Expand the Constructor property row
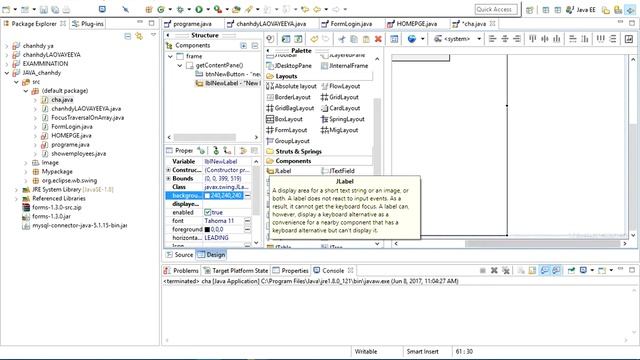This screenshot has height=360, width=640. (168, 170)
